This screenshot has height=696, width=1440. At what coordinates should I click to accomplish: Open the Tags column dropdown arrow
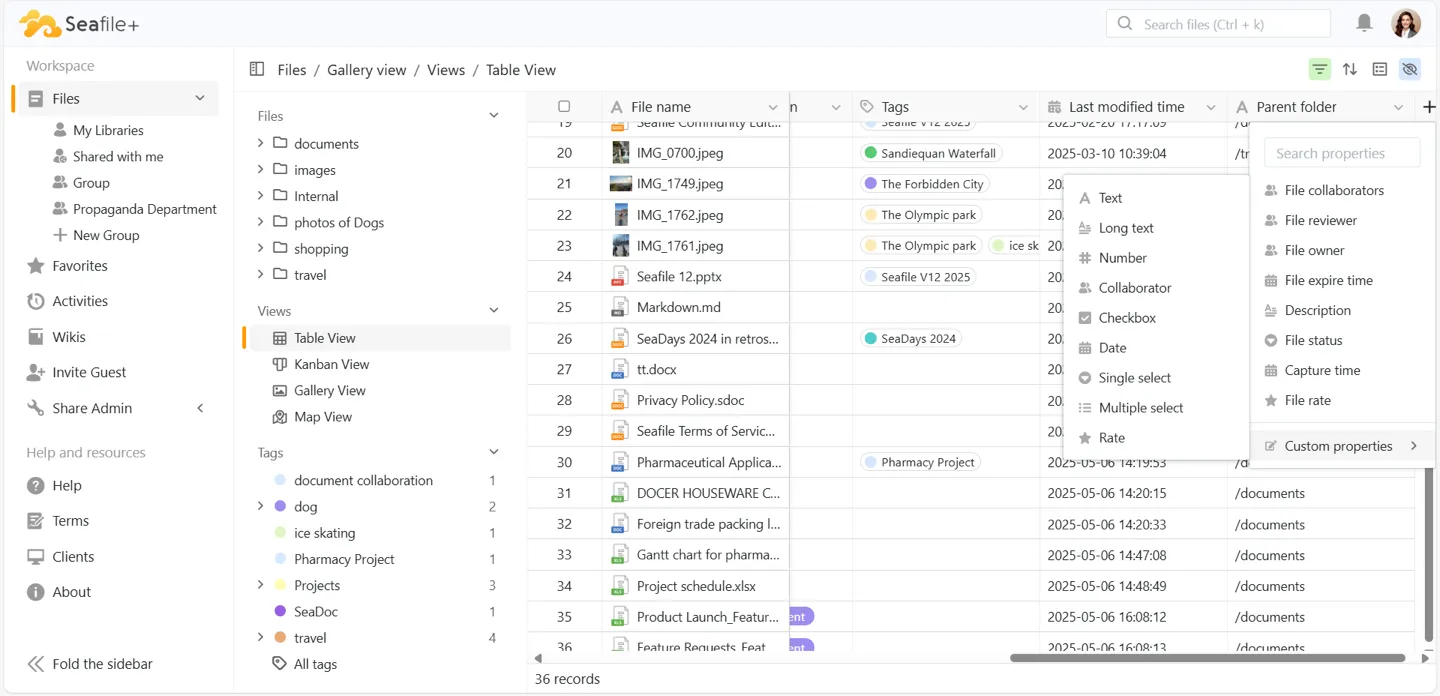[x=1023, y=107]
